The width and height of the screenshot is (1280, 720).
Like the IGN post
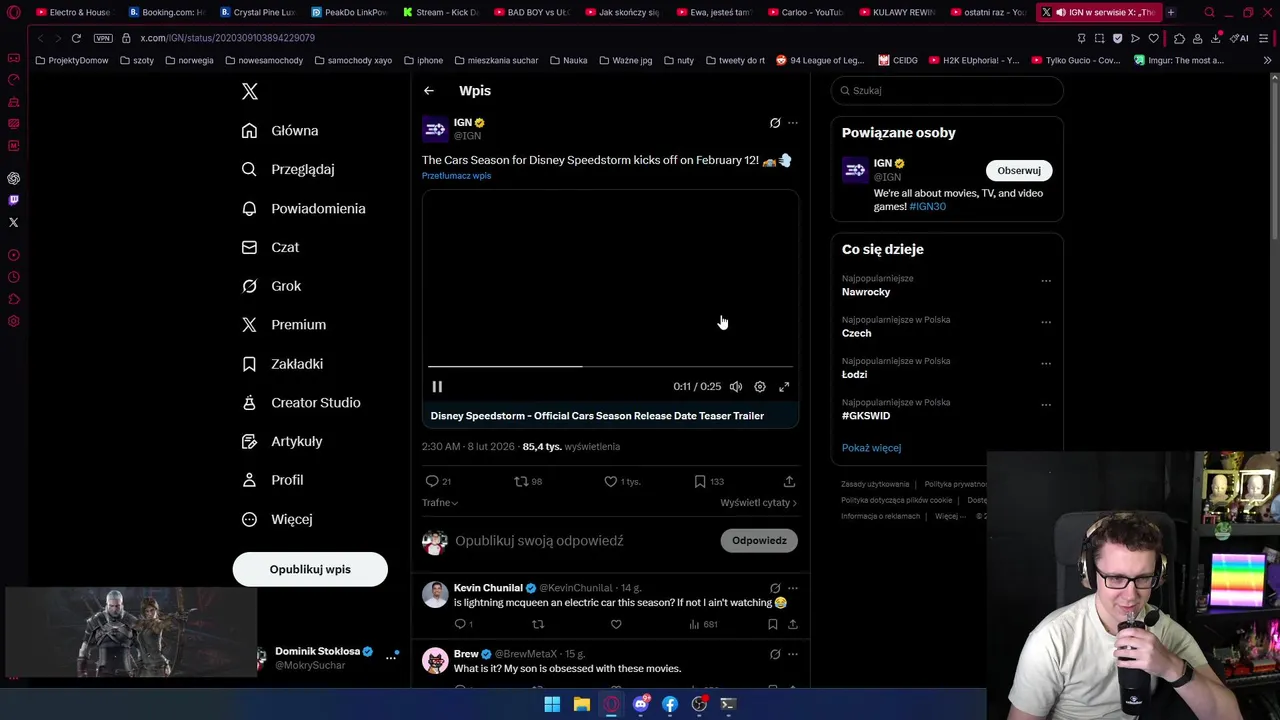[622, 482]
